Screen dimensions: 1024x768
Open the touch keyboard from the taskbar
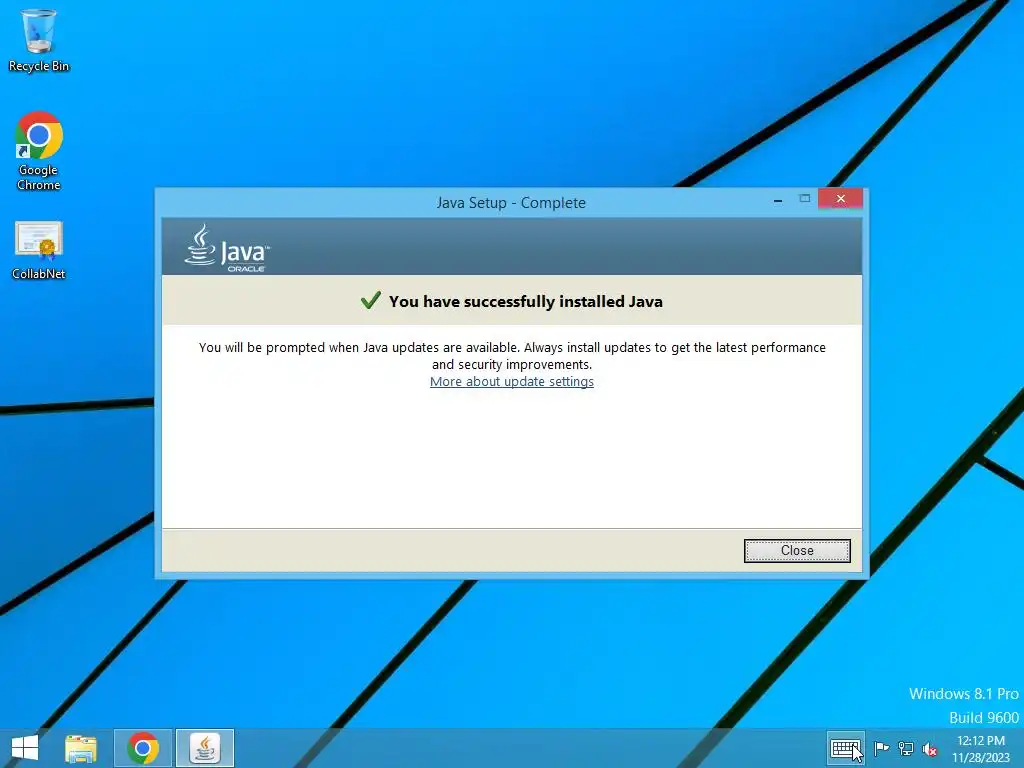(x=846, y=748)
